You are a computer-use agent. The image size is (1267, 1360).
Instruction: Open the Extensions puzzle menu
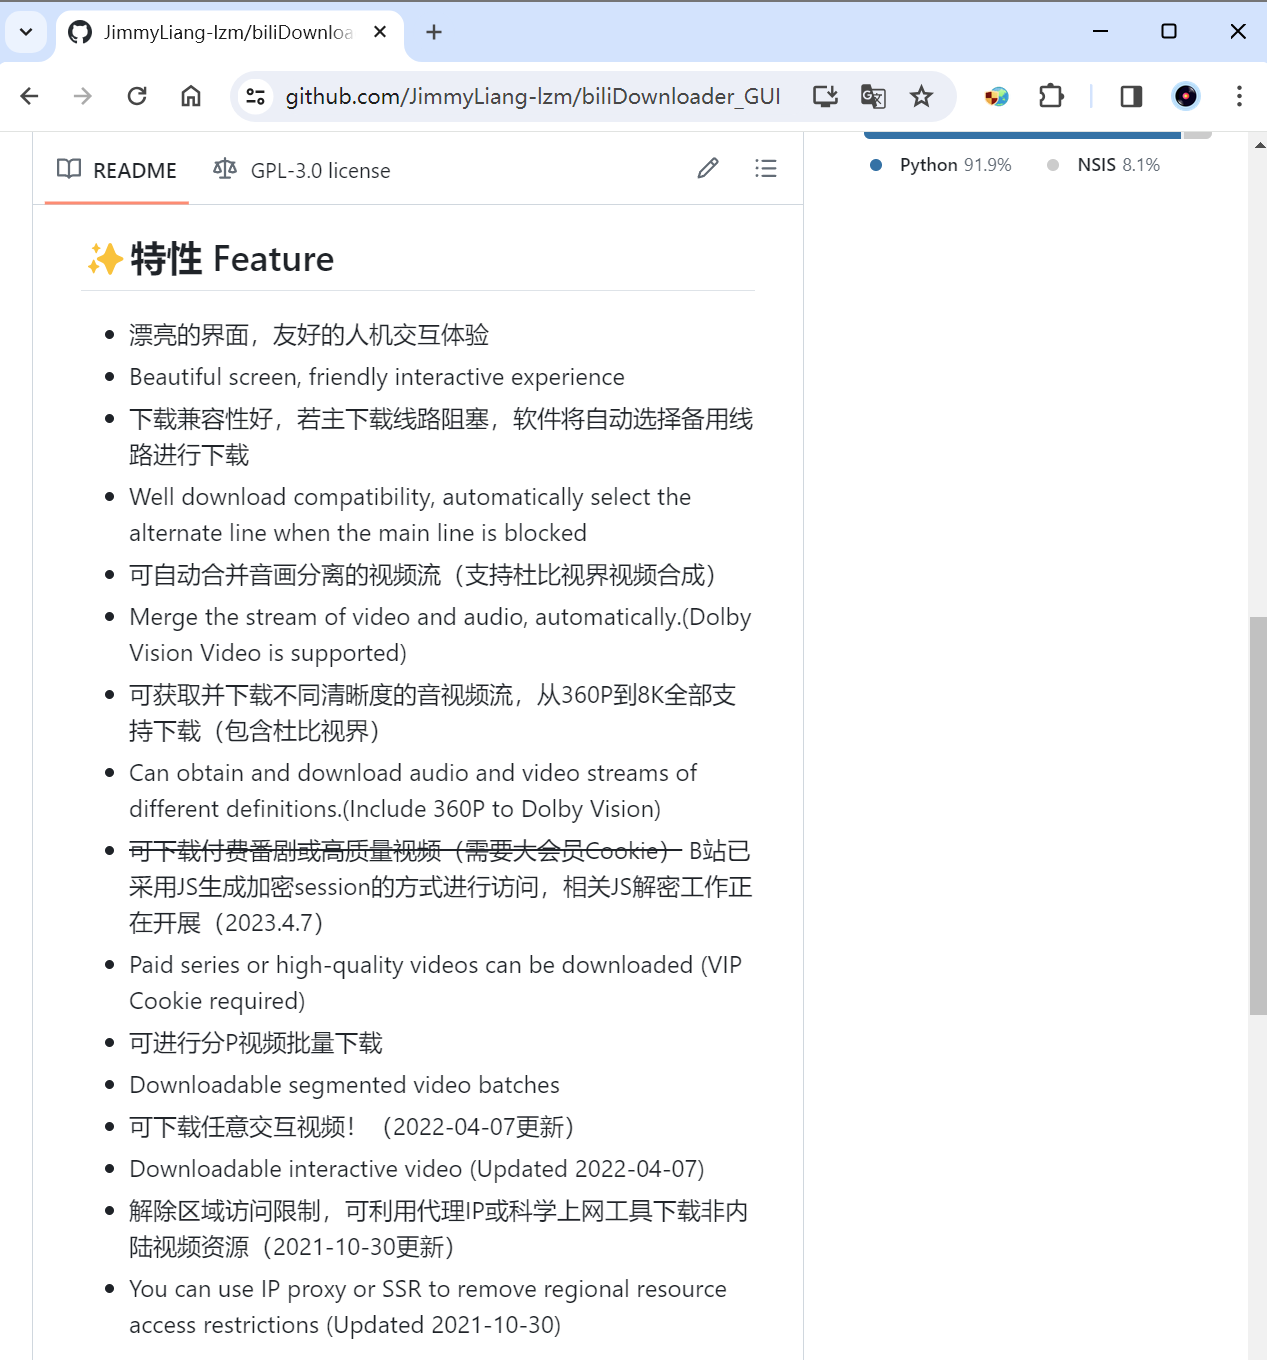(x=1051, y=96)
